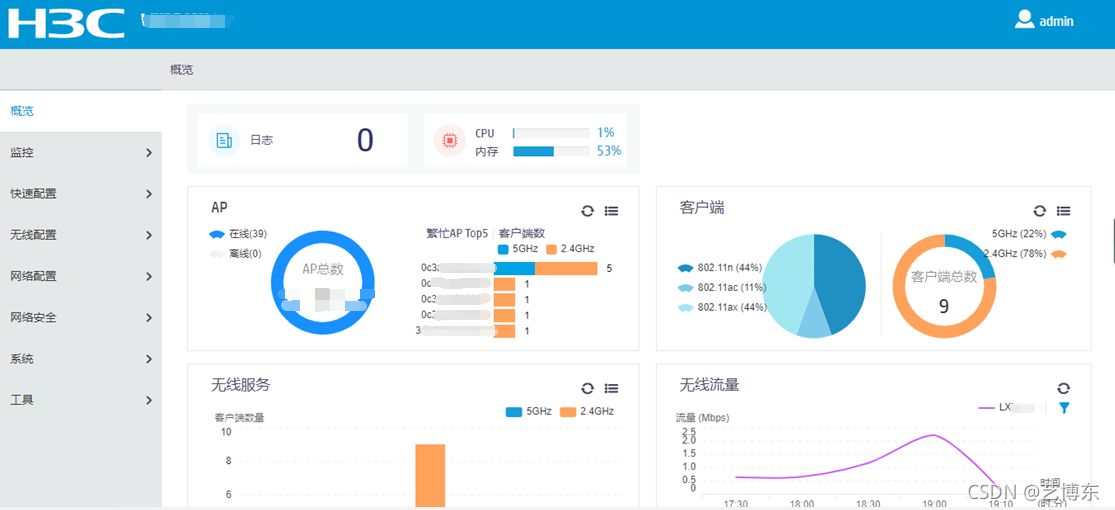Toggle the 在线(39) legend marker

tap(217, 235)
